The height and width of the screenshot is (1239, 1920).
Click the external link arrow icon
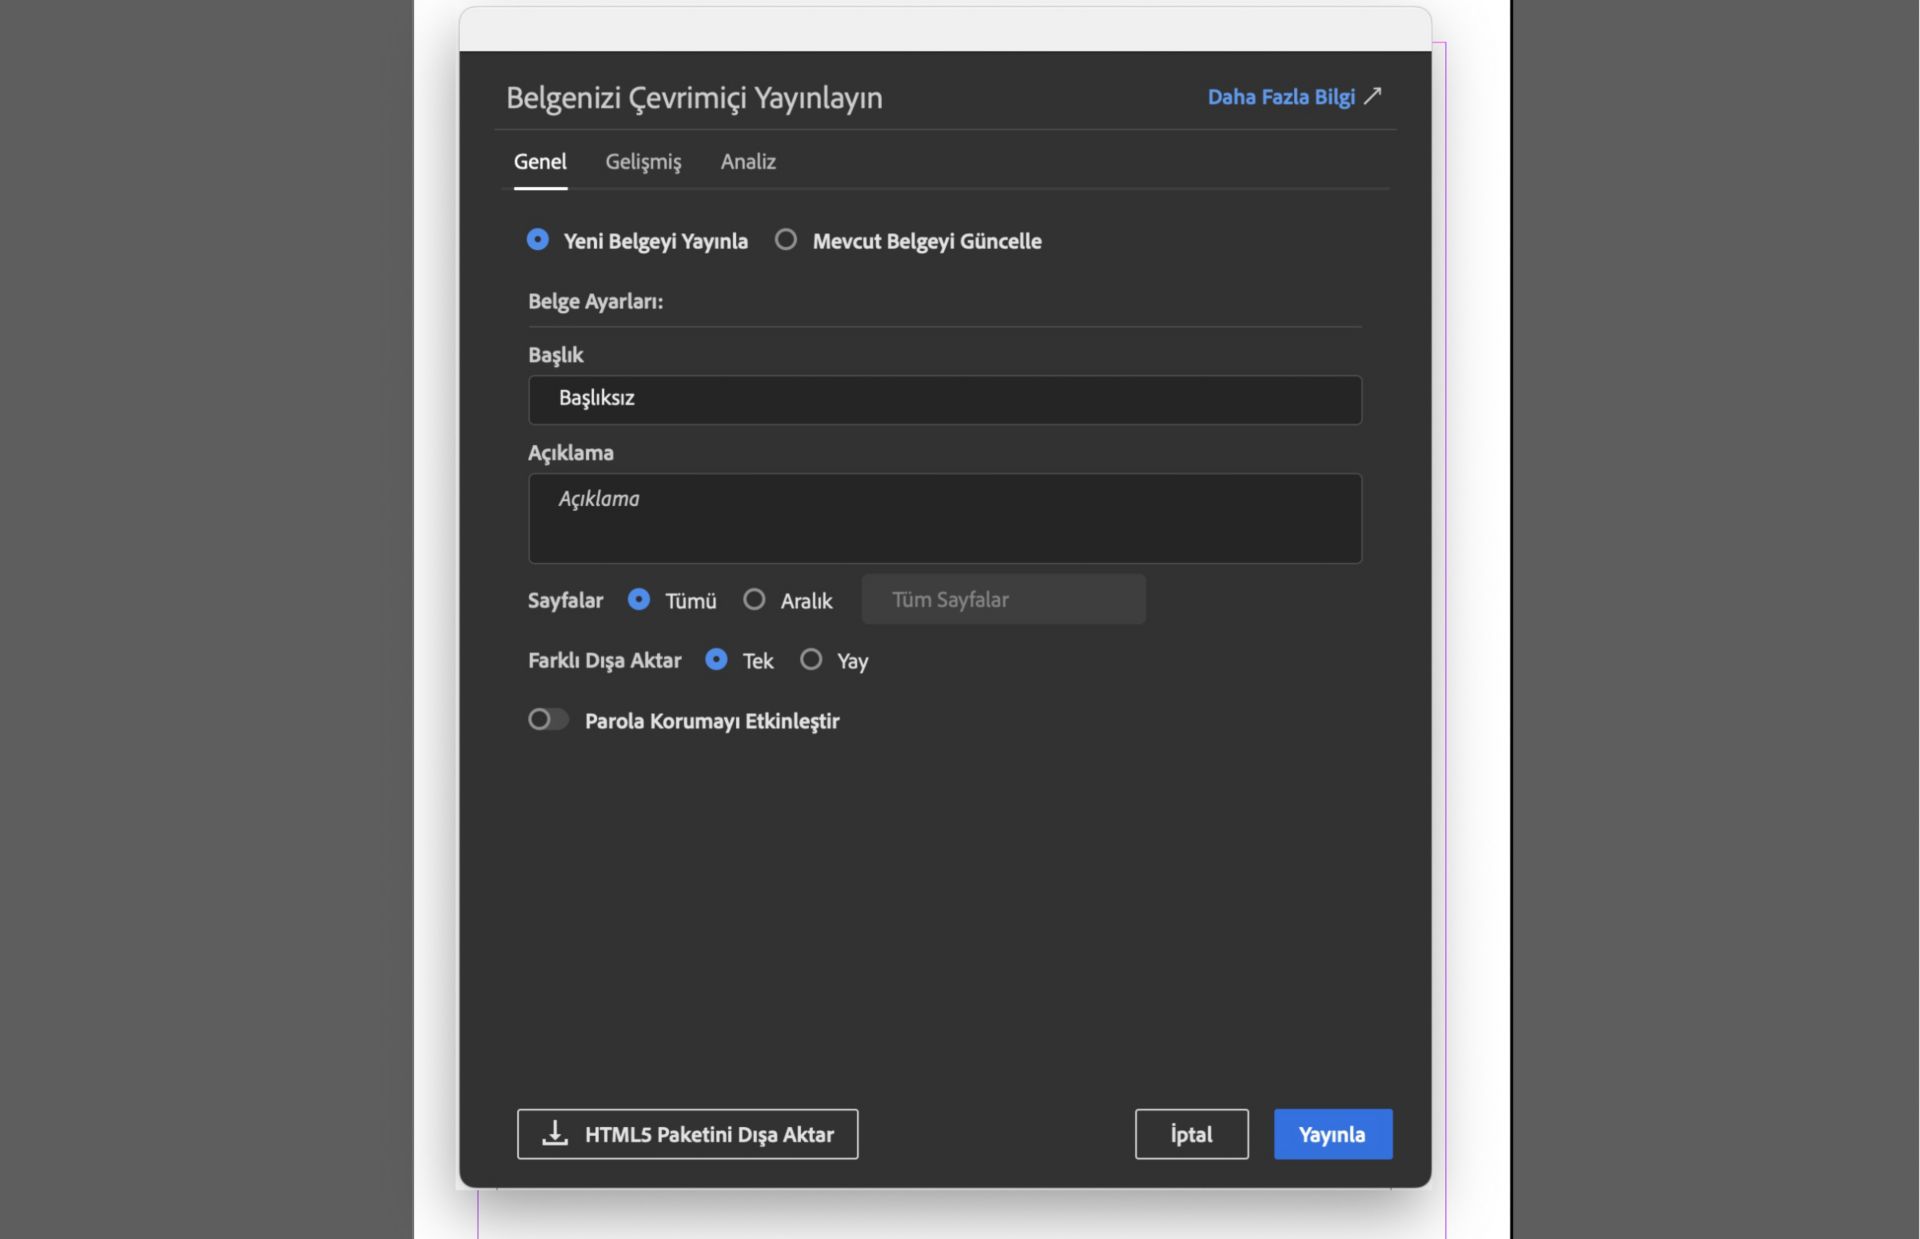(x=1373, y=96)
